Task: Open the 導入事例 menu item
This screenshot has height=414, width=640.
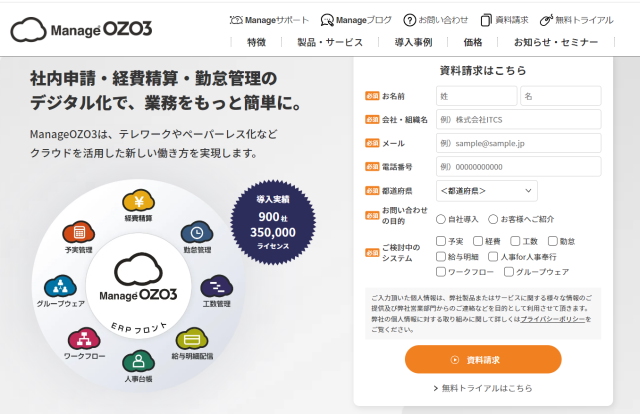Action: pos(413,42)
